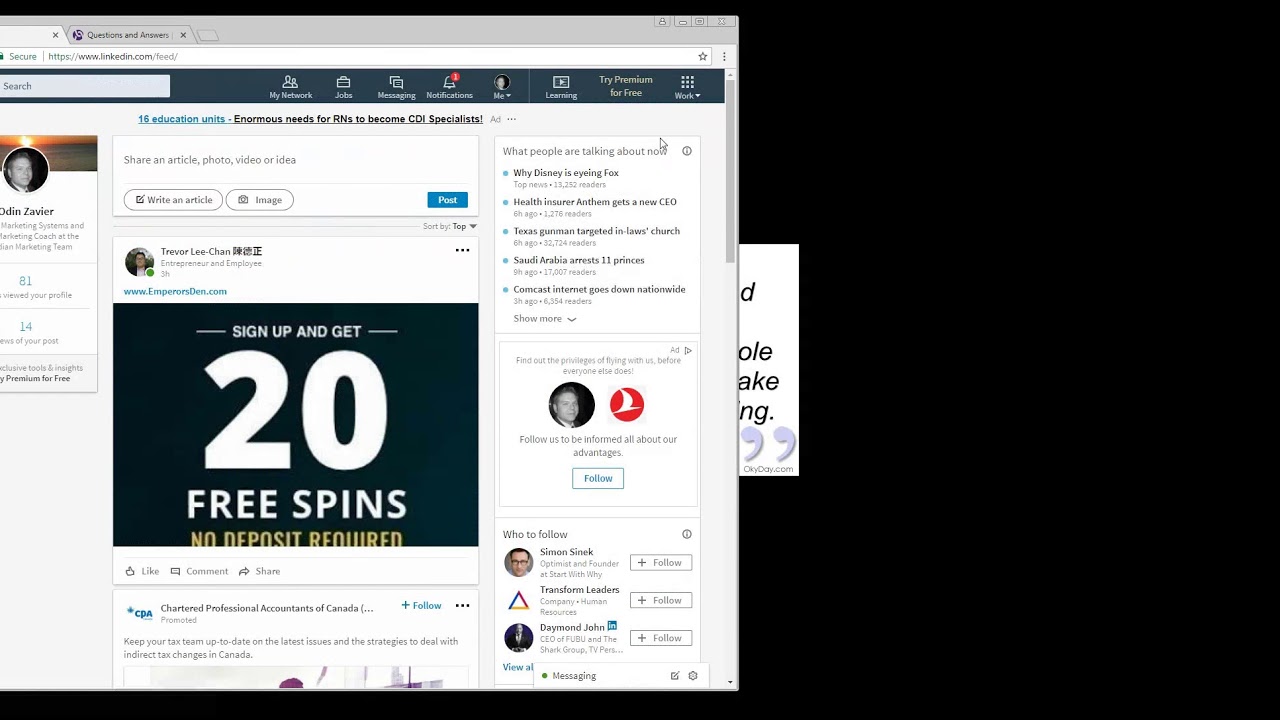1280x720 pixels.
Task: Open Health insurer Anthem gets a new CEO
Action: (595, 202)
